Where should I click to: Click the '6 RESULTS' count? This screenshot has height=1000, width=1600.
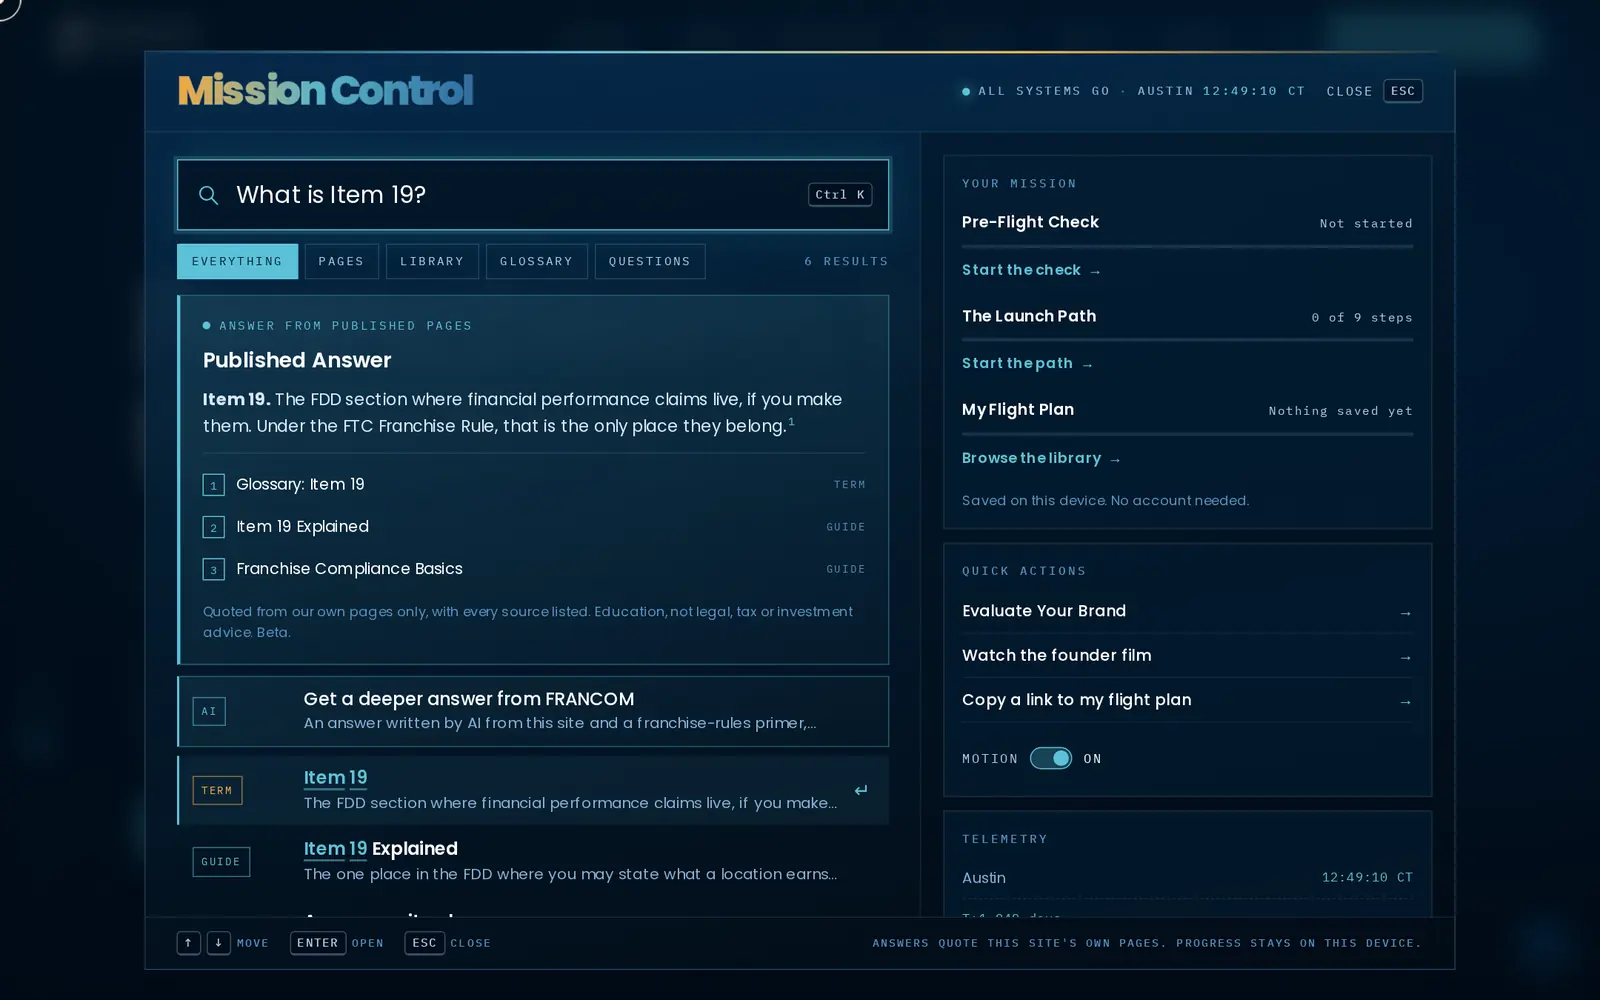[x=846, y=261]
